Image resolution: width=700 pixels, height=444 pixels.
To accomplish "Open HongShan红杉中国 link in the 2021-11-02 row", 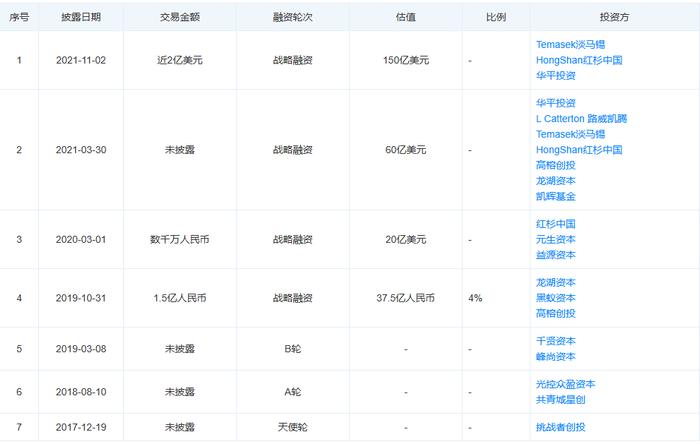I will pos(579,60).
